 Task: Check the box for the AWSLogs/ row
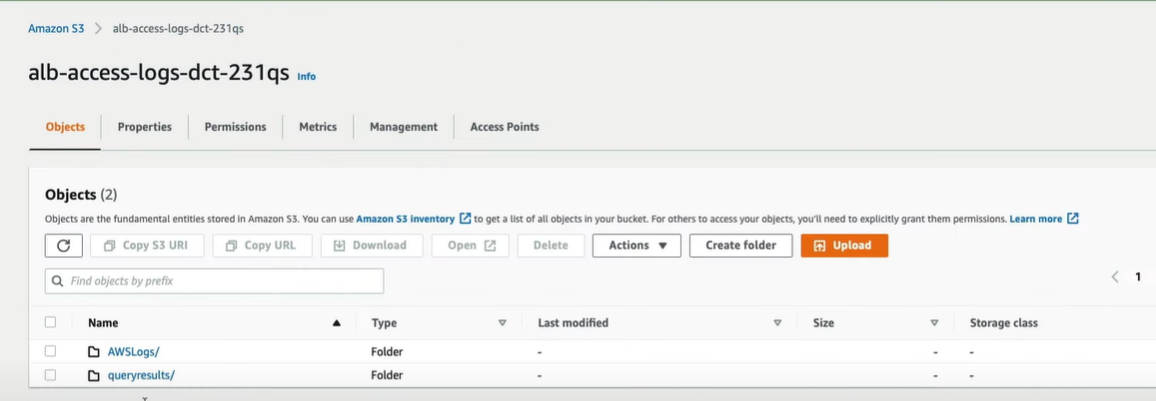[x=50, y=352]
